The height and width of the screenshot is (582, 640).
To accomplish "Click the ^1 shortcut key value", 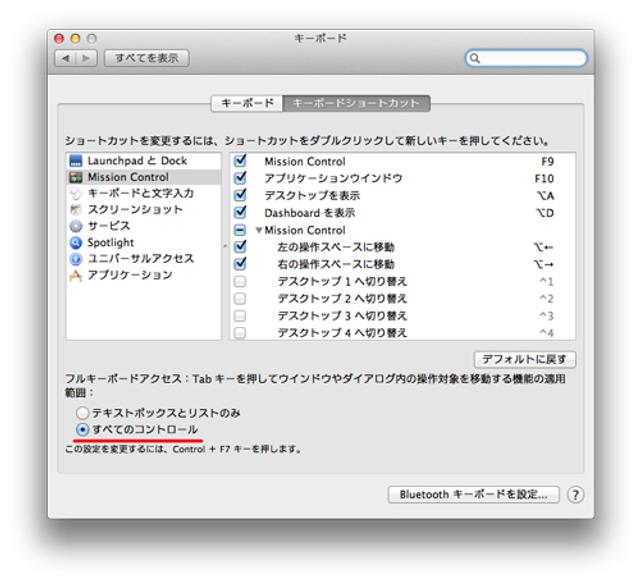I will 547,282.
